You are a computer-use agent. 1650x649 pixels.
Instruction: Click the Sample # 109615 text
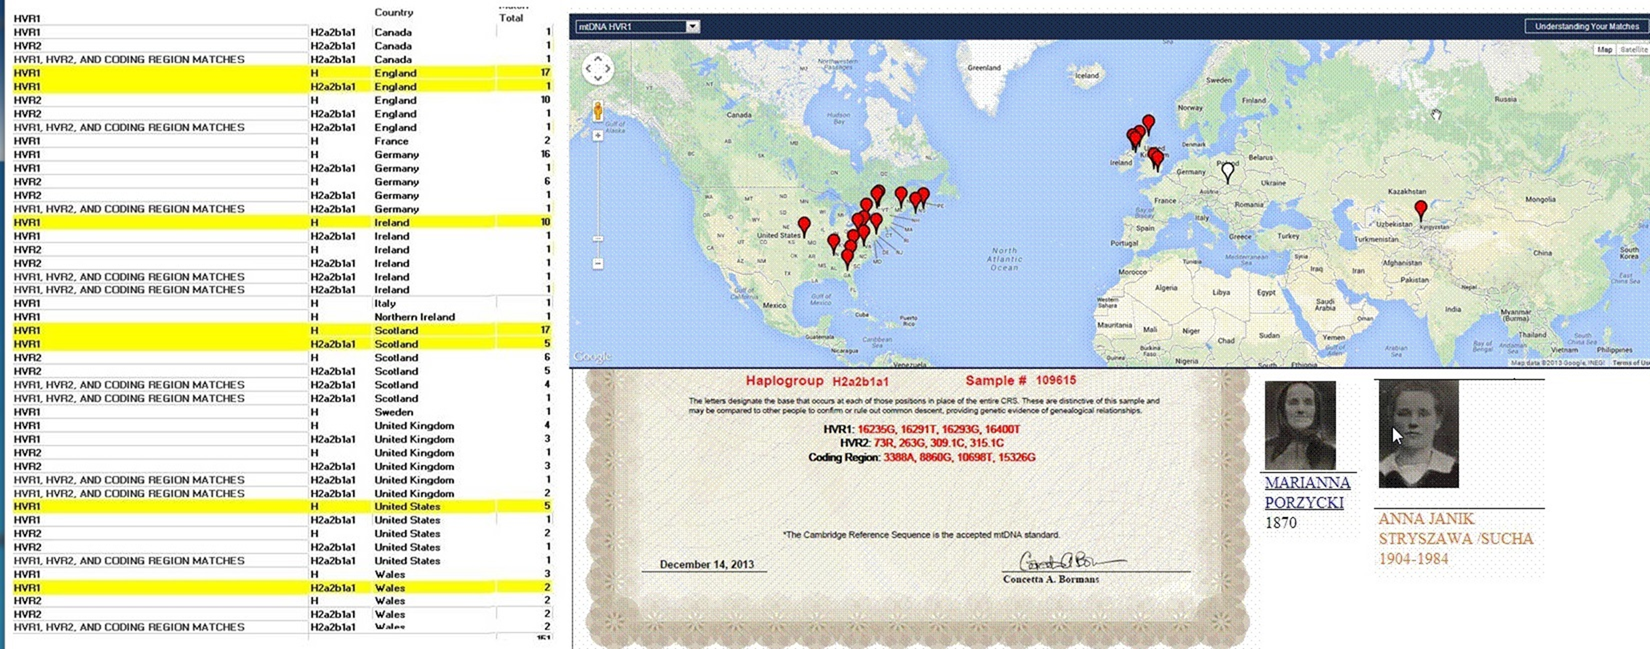pyautogui.click(x=1021, y=381)
